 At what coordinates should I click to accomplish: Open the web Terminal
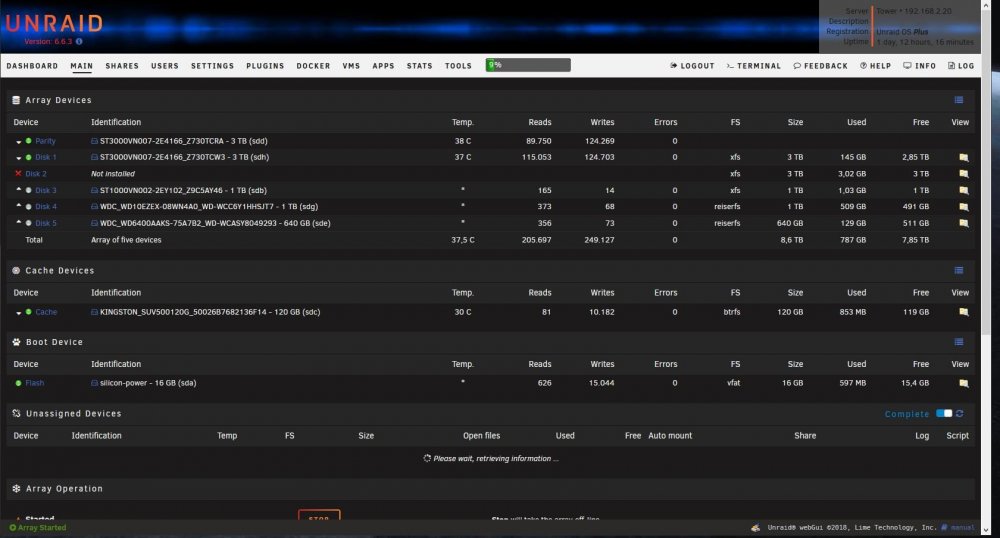click(753, 66)
